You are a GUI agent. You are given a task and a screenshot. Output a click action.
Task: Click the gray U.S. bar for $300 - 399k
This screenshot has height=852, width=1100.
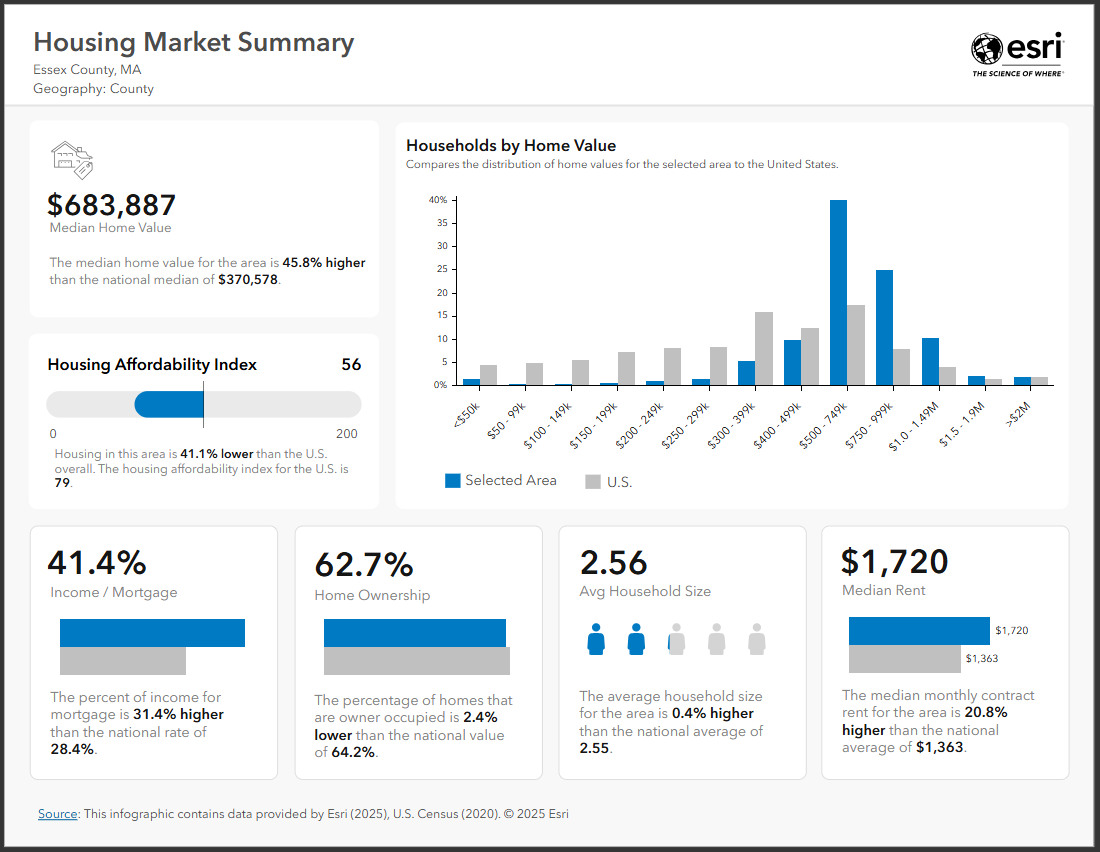click(x=764, y=348)
